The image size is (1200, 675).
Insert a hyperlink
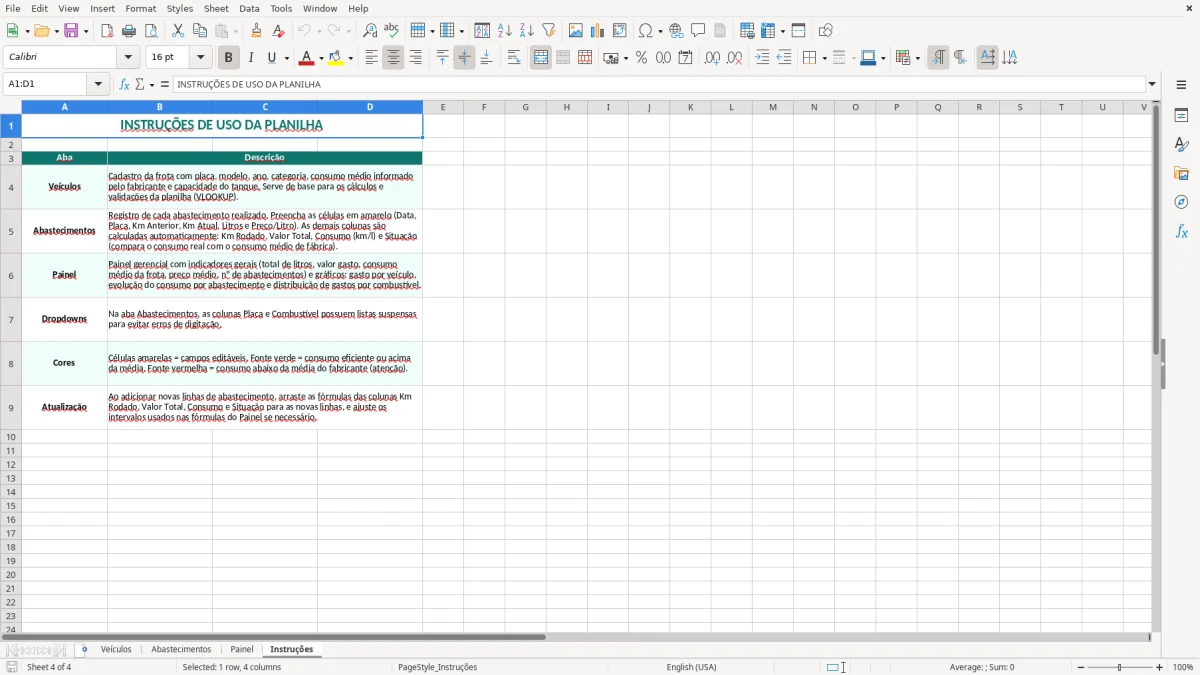tap(676, 31)
